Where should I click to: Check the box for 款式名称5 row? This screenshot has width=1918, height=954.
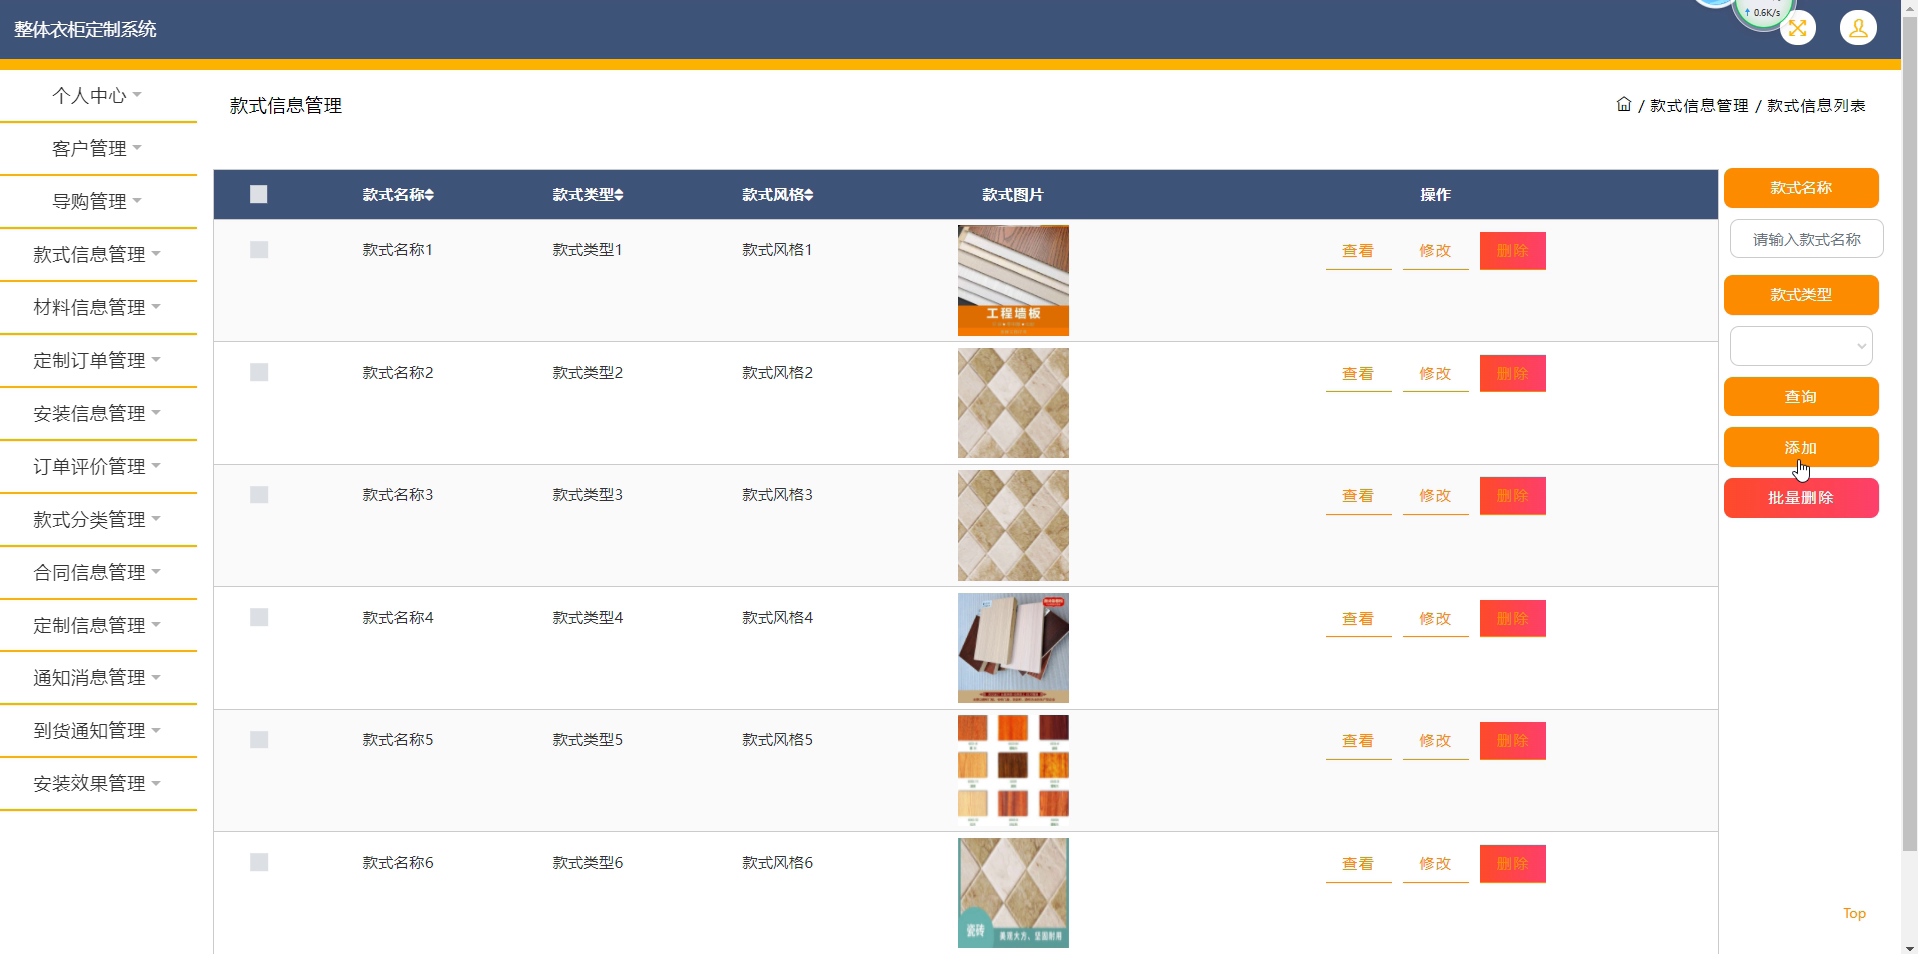259,740
